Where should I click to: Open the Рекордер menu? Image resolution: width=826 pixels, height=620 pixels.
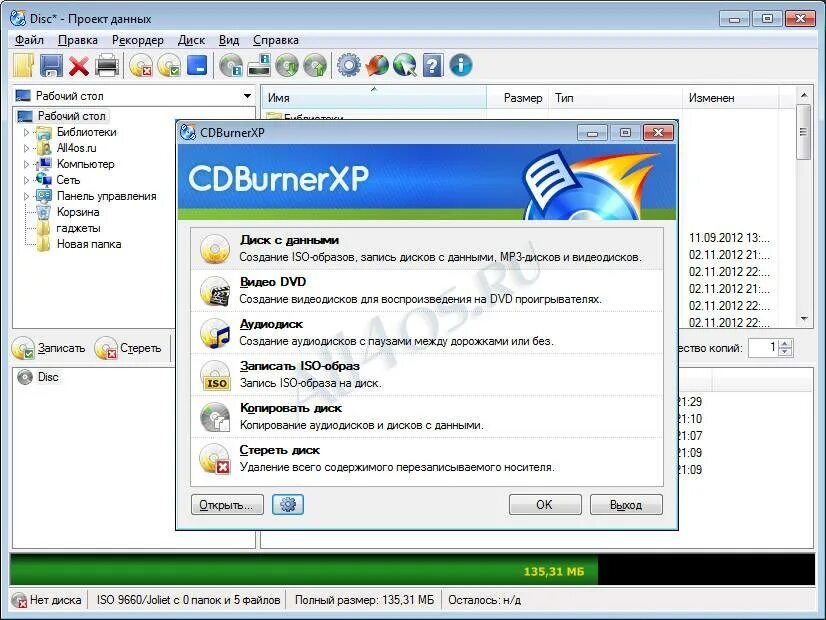138,40
